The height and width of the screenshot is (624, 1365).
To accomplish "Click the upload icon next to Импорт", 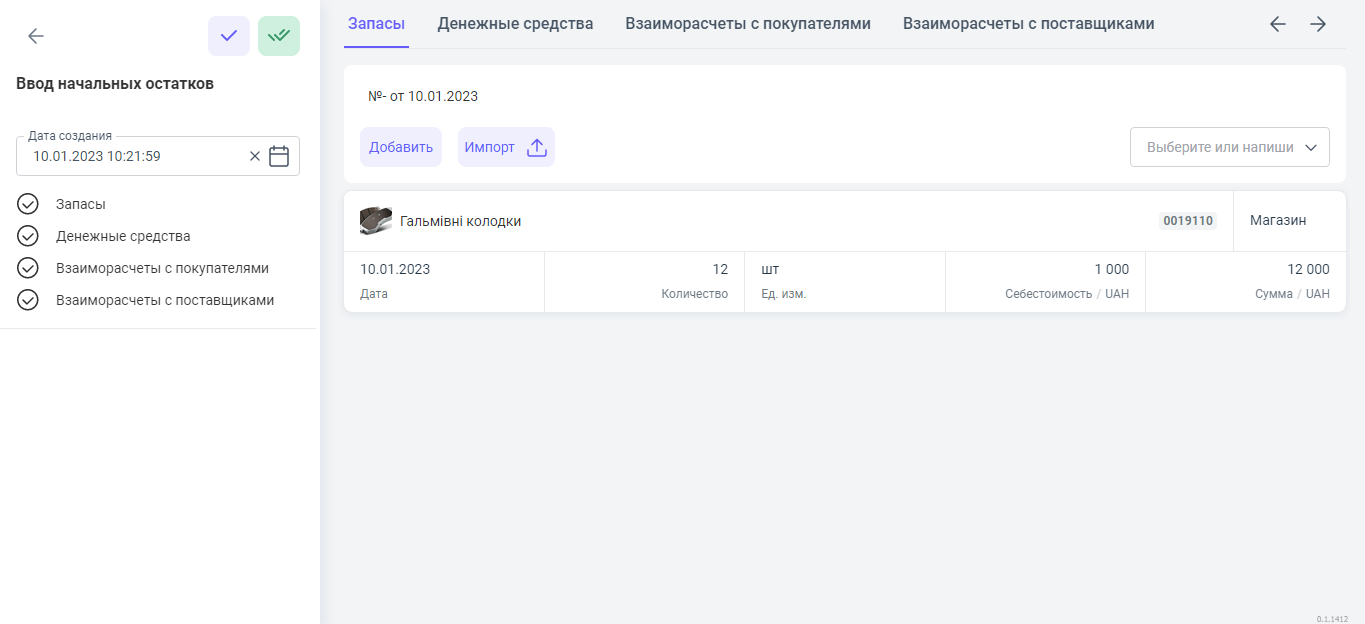I will (x=537, y=148).
